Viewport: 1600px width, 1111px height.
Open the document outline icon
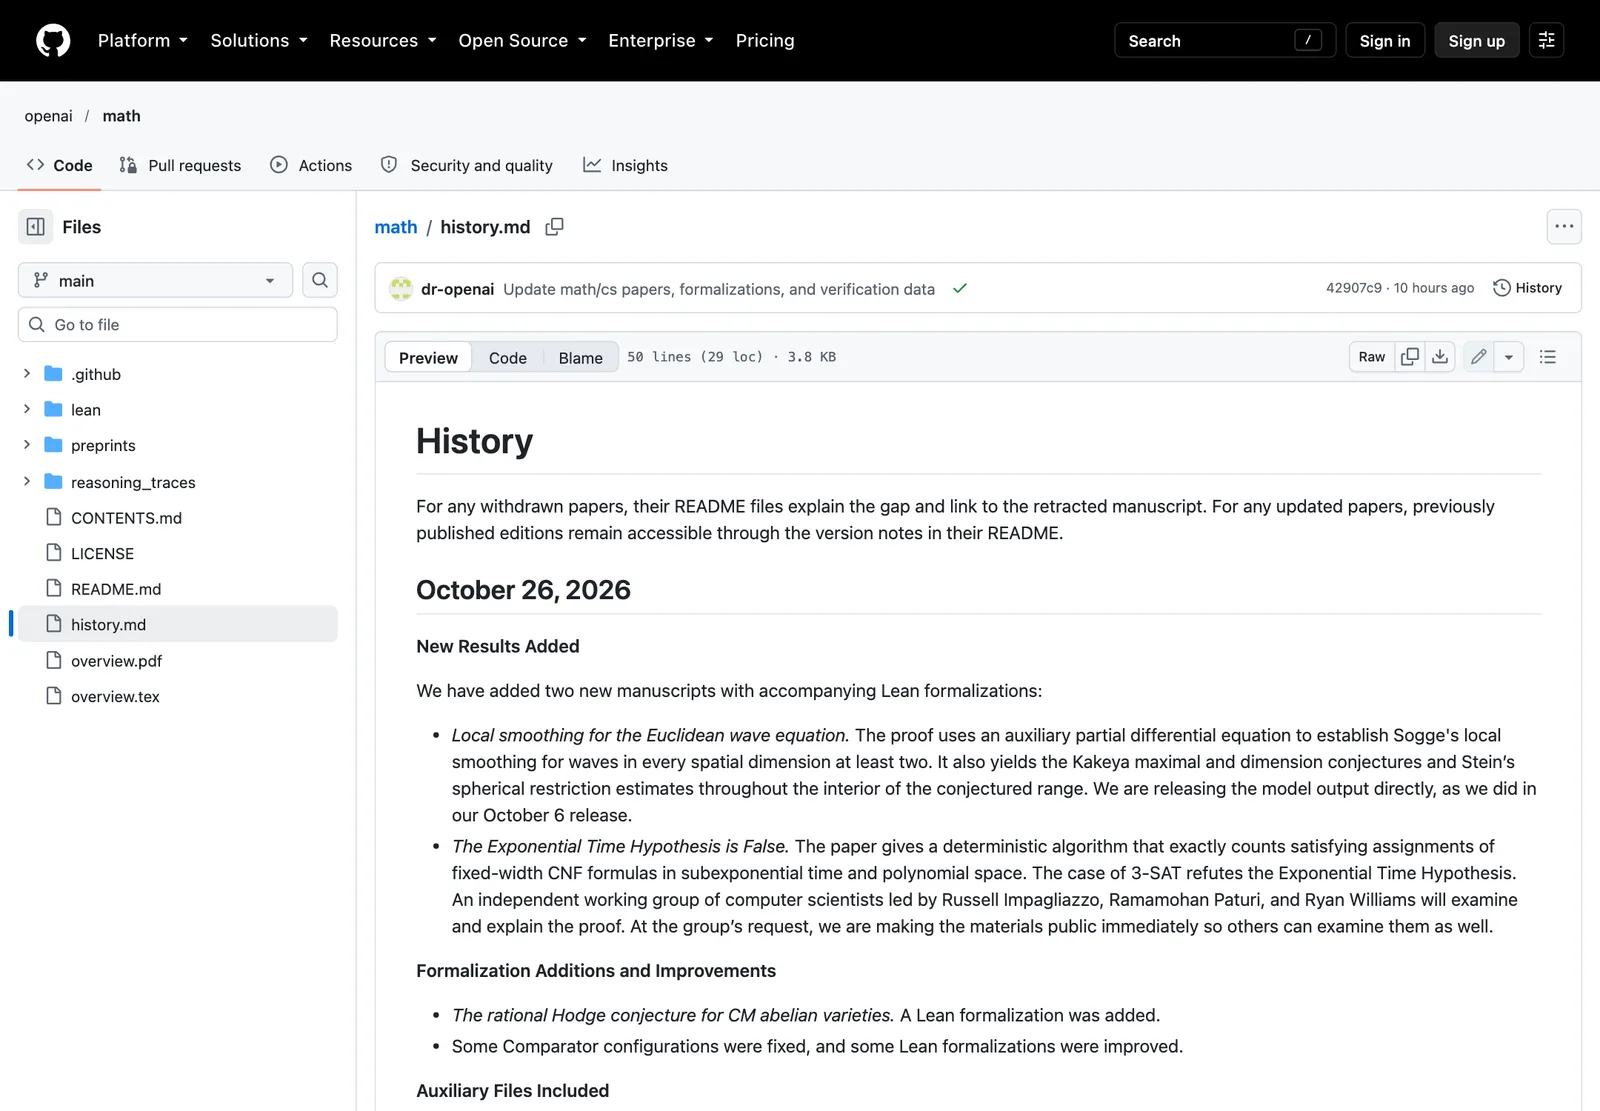coord(1548,357)
